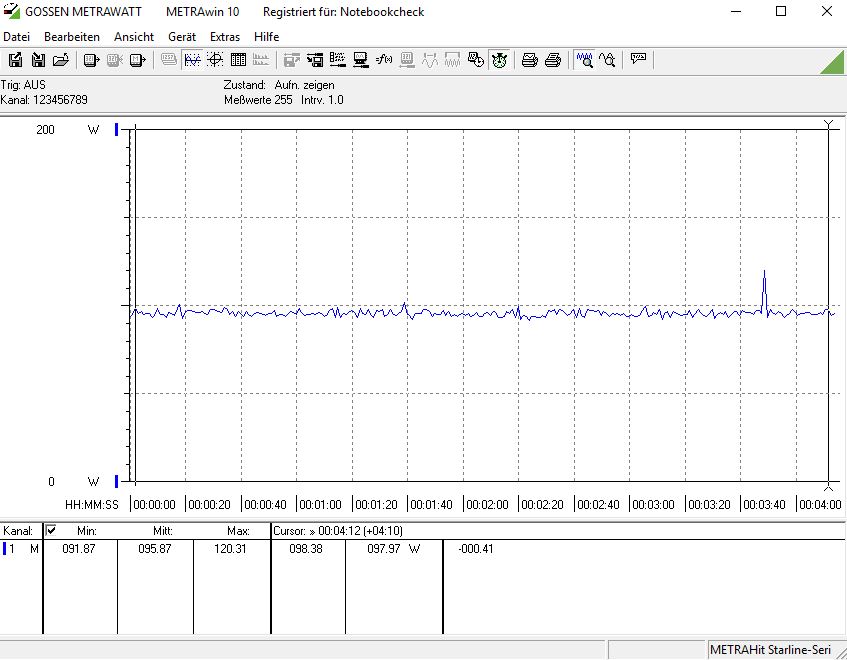
Task: Maximize the METRAwin 10 window
Action: tap(781, 11)
